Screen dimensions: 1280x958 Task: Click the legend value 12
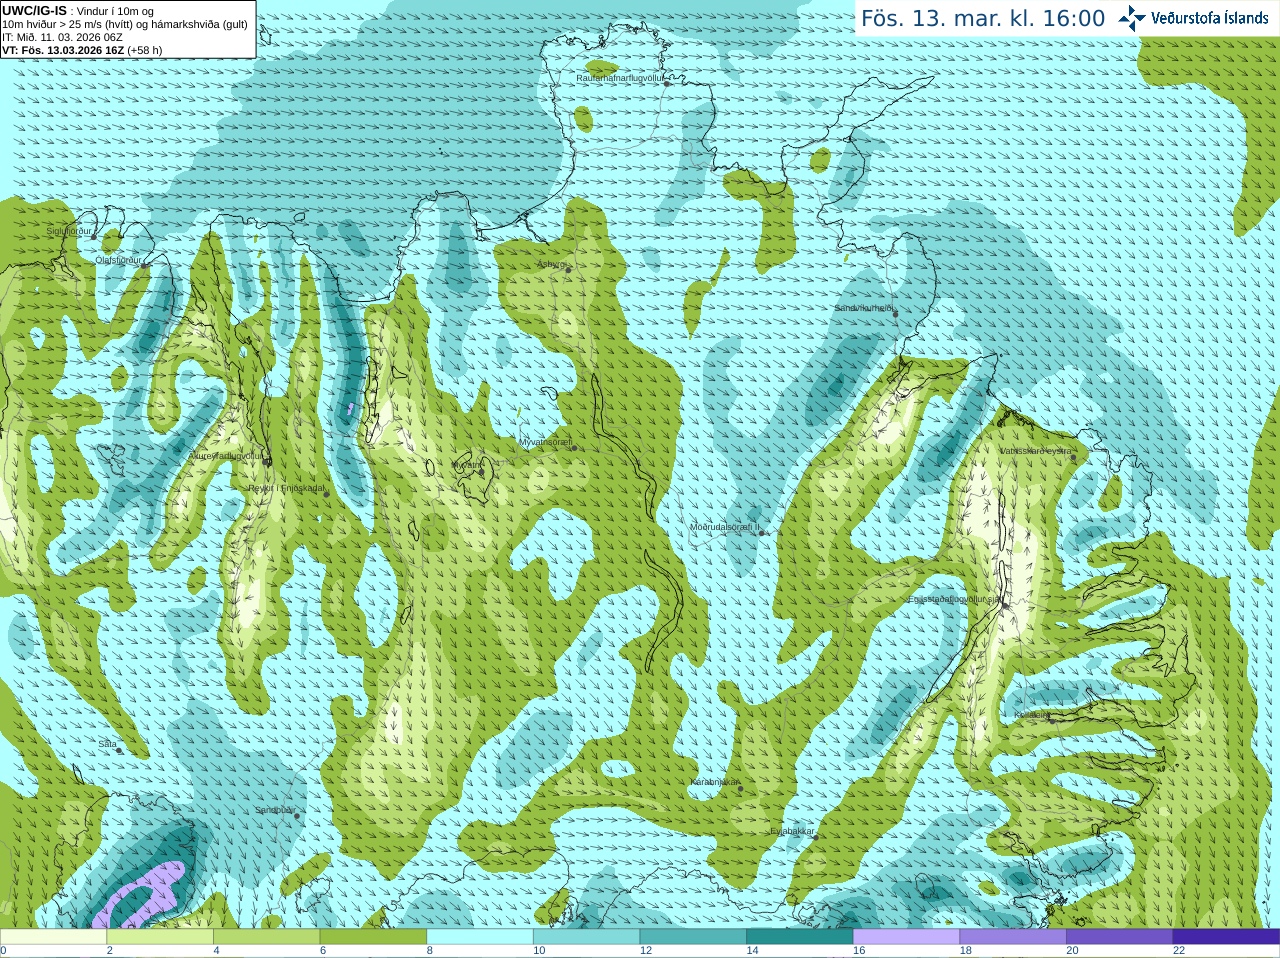646,951
